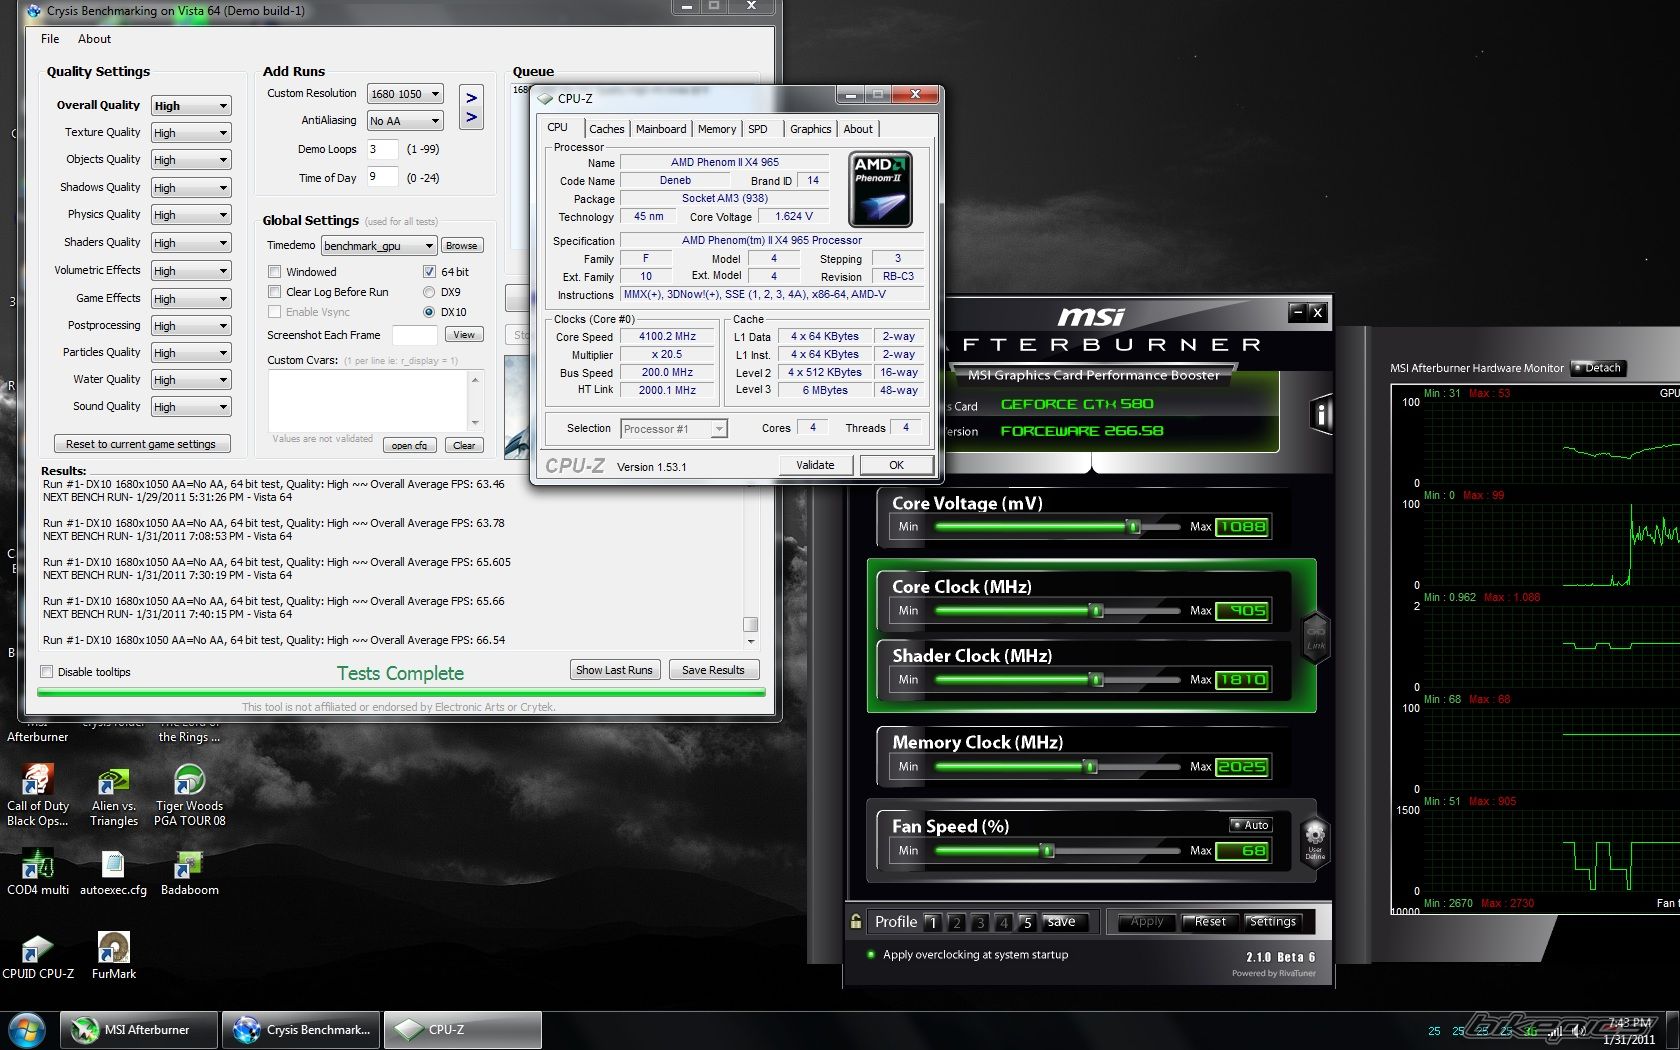Switch to Graphics tab in CPU-Z

pyautogui.click(x=810, y=129)
